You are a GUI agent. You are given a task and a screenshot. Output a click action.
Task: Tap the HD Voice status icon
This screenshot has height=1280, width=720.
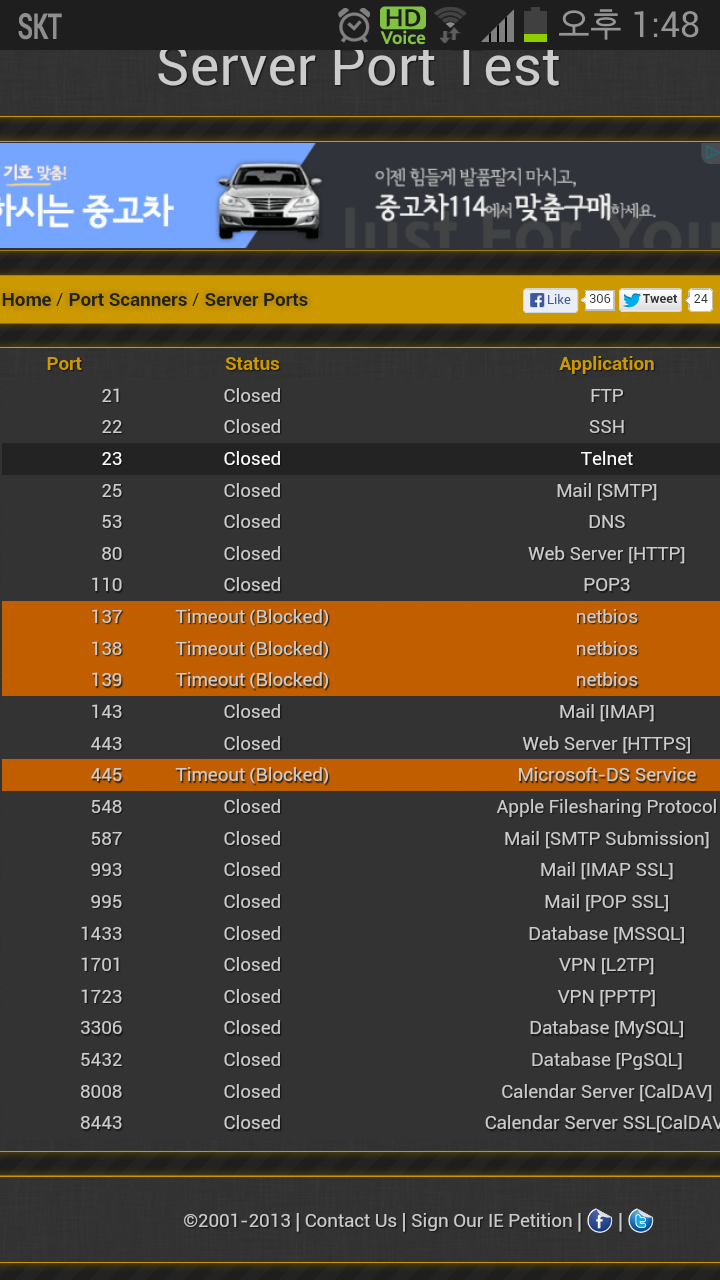[403, 25]
